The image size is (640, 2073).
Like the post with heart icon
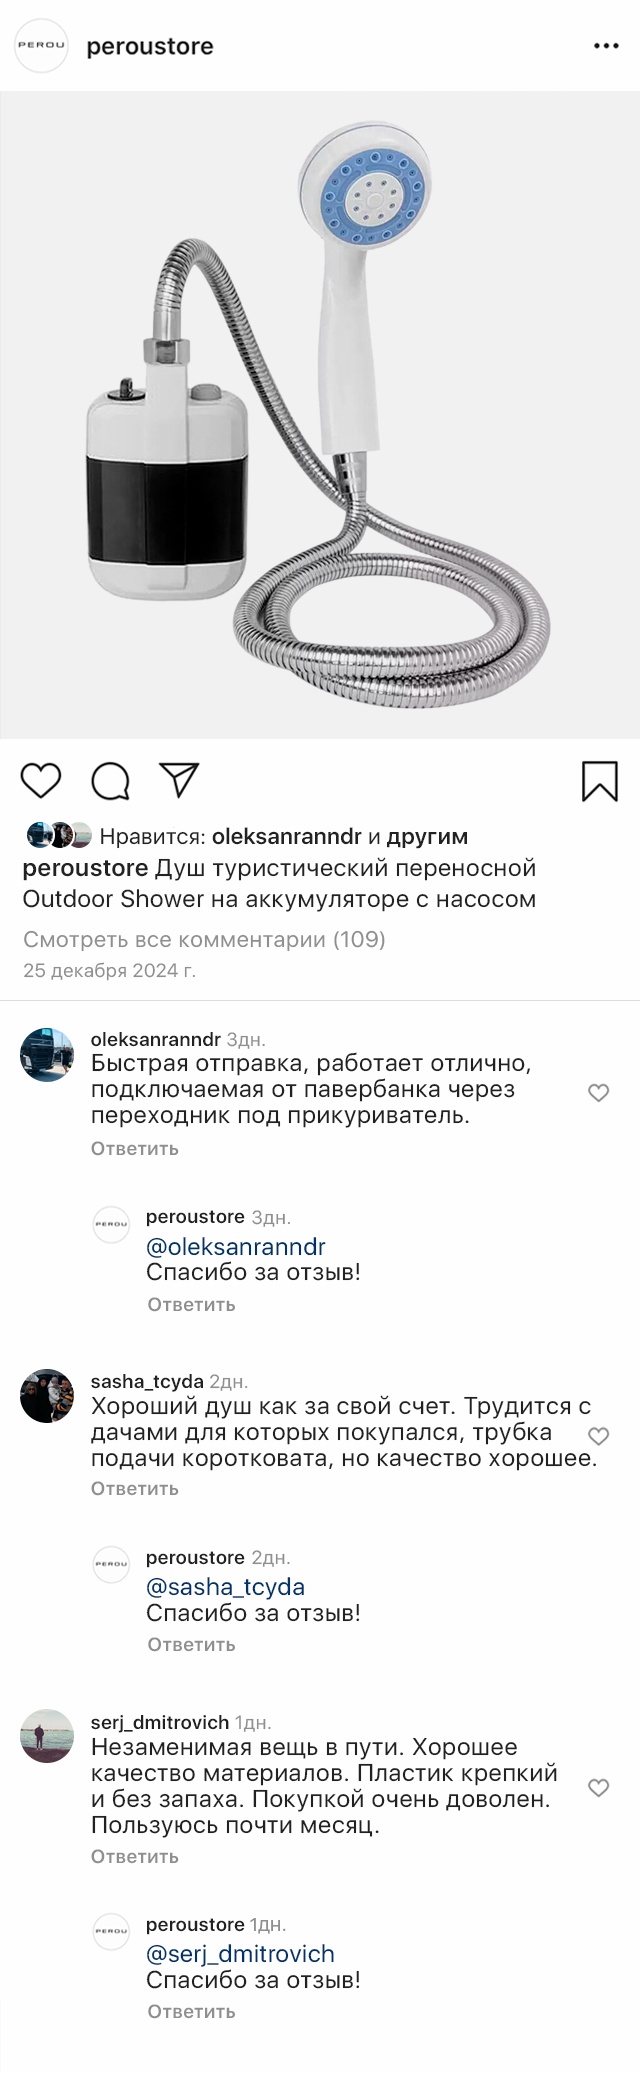point(41,781)
